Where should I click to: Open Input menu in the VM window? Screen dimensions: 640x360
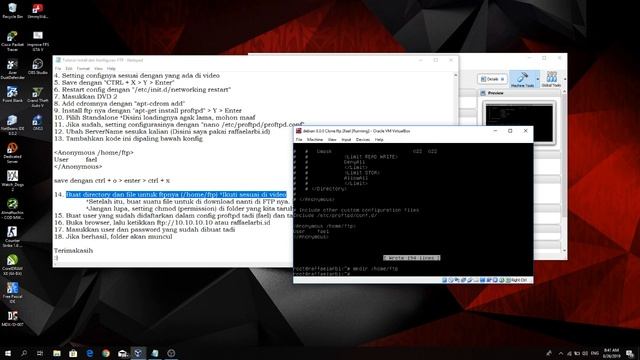[x=346, y=140]
